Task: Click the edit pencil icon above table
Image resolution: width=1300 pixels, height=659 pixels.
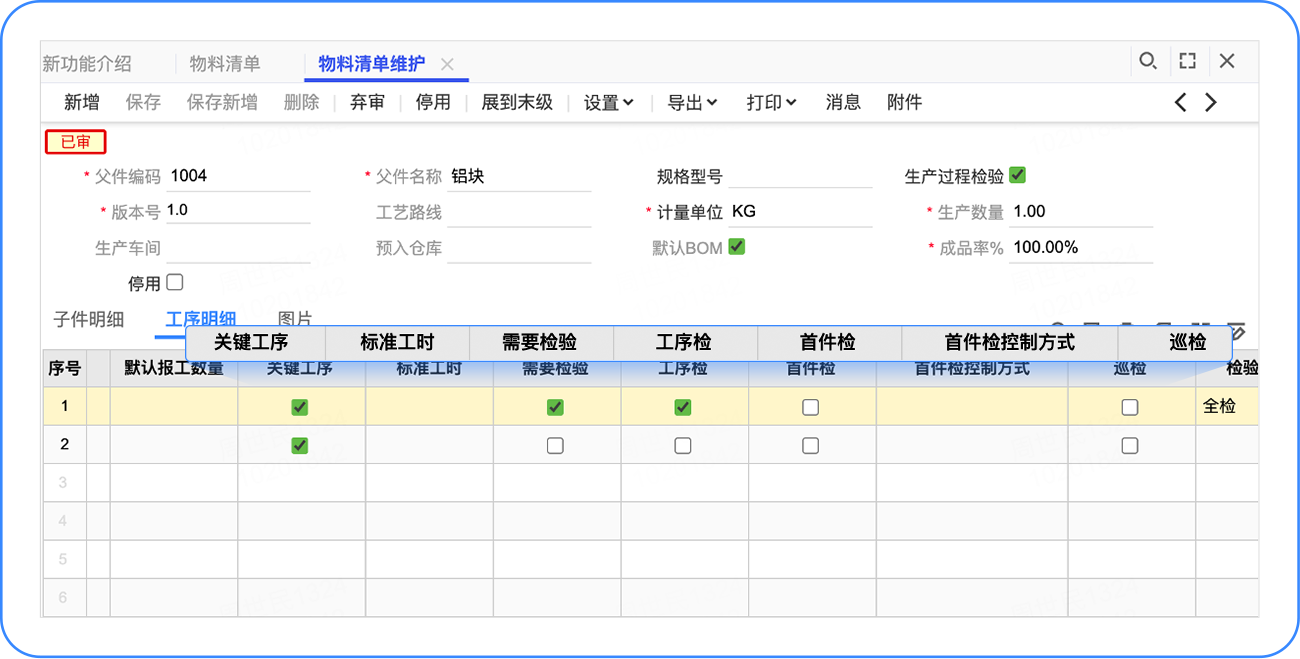Action: point(1238,331)
